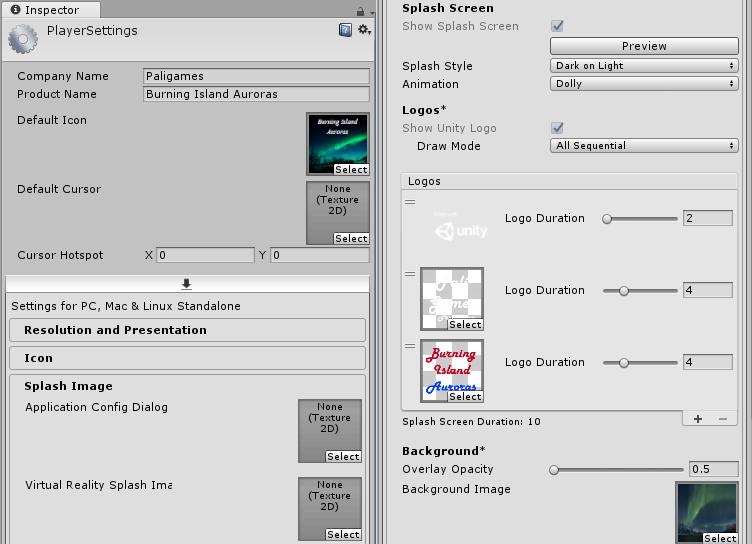Add a logo with the plus button
752x544 pixels.
point(698,419)
